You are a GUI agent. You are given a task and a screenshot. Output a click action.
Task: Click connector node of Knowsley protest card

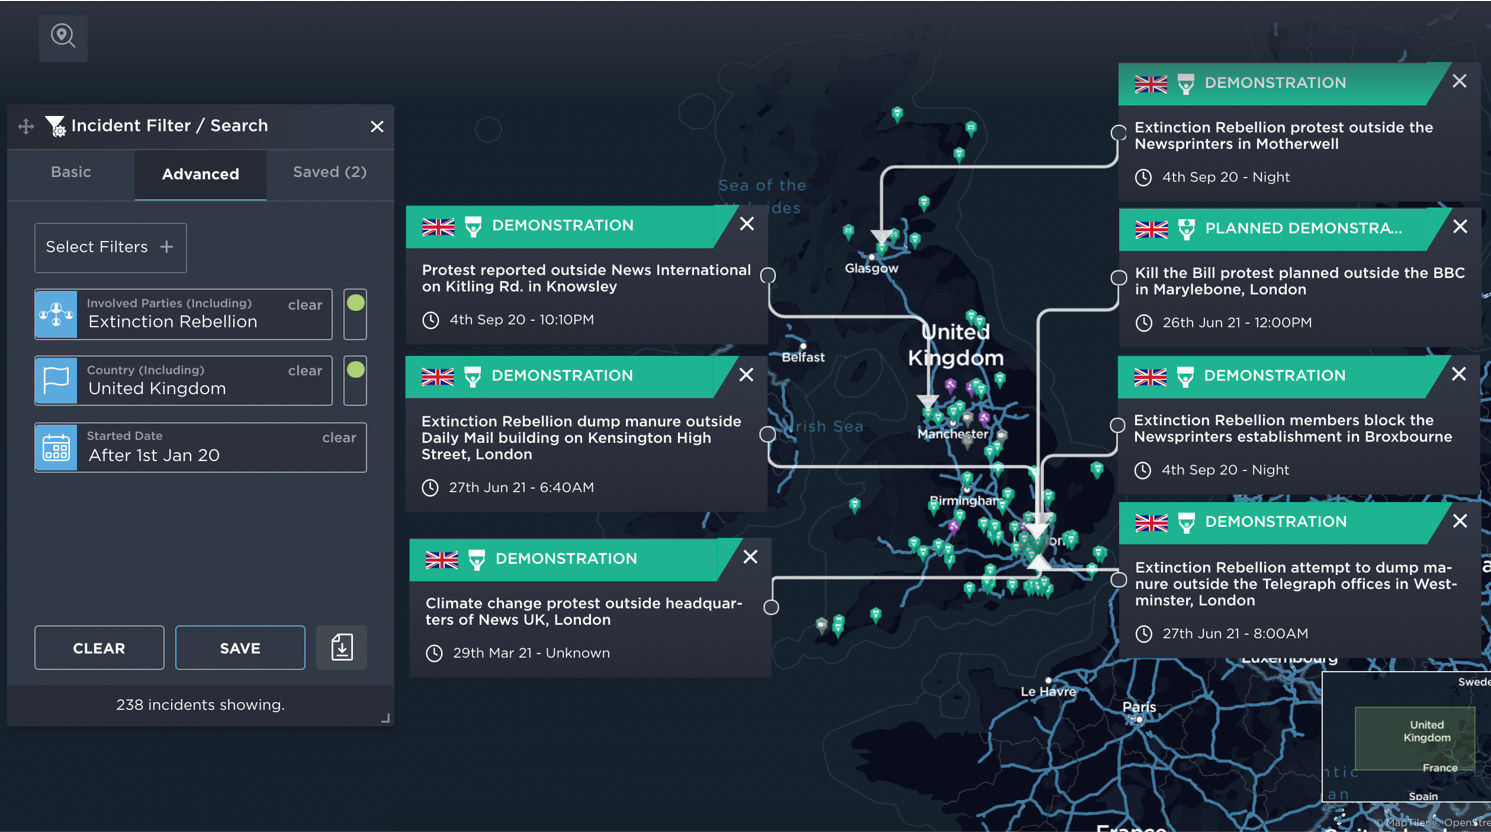click(x=768, y=275)
